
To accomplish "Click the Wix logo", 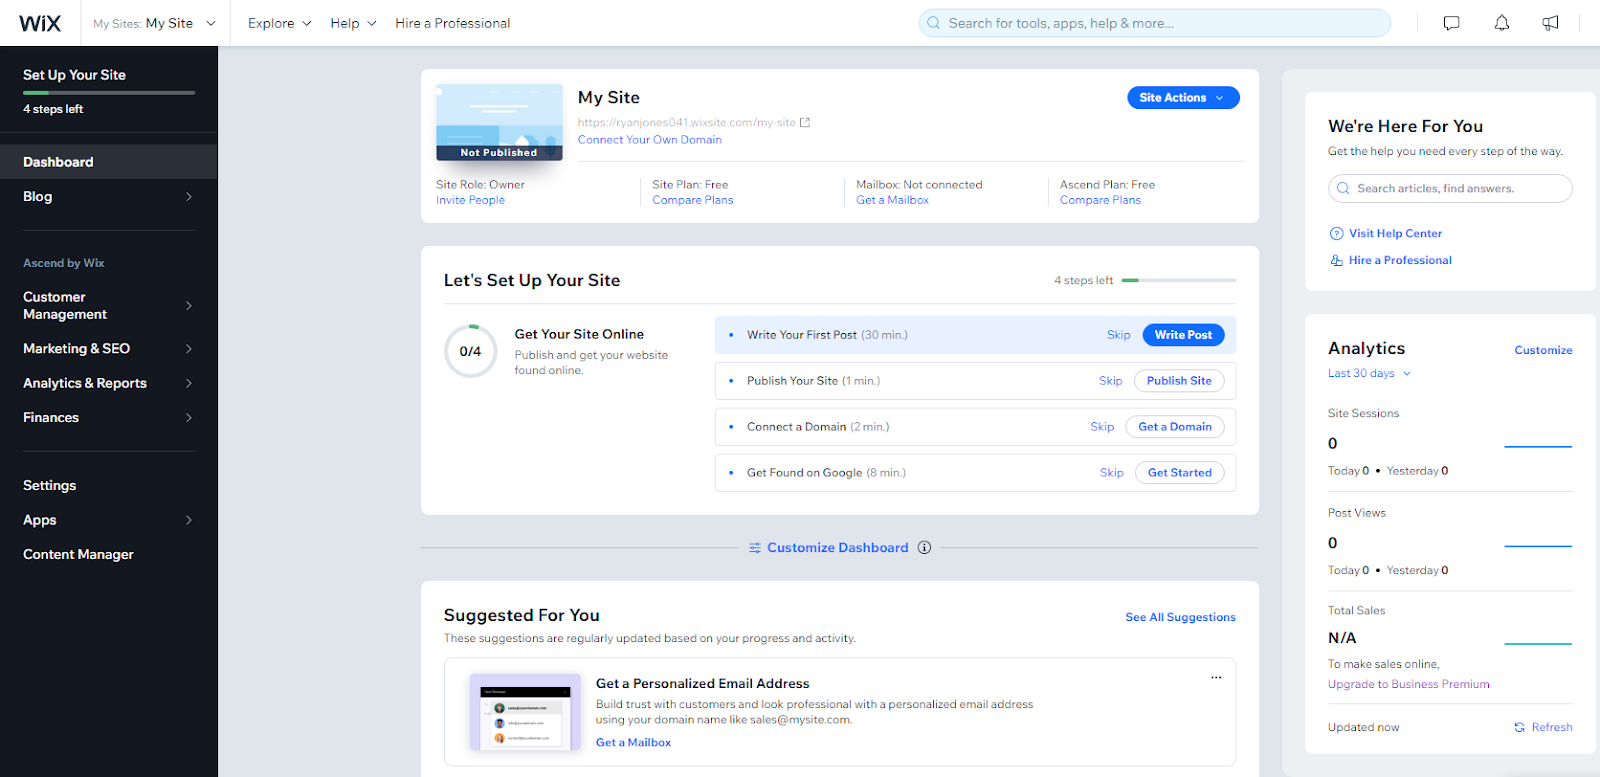I will pos(40,23).
